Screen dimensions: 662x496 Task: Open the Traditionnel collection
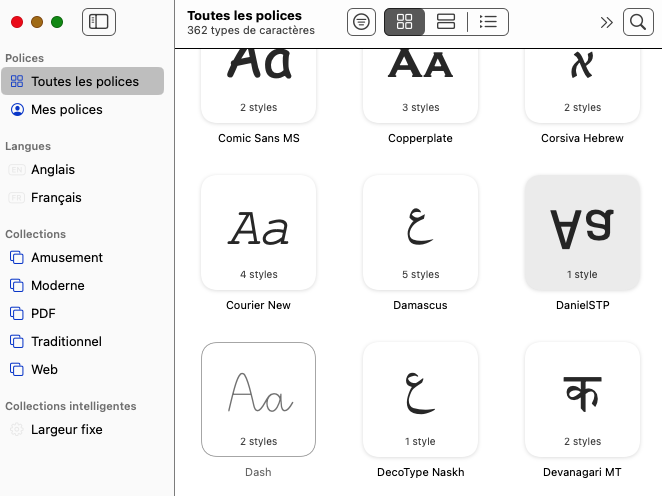coord(66,341)
